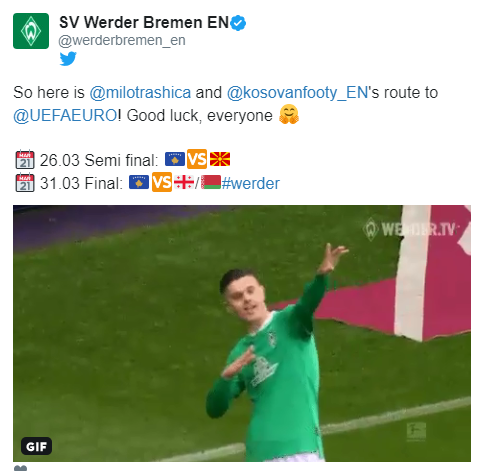Open the Twitter bird icon
Viewport: 481px width, 471px height.
[68, 59]
